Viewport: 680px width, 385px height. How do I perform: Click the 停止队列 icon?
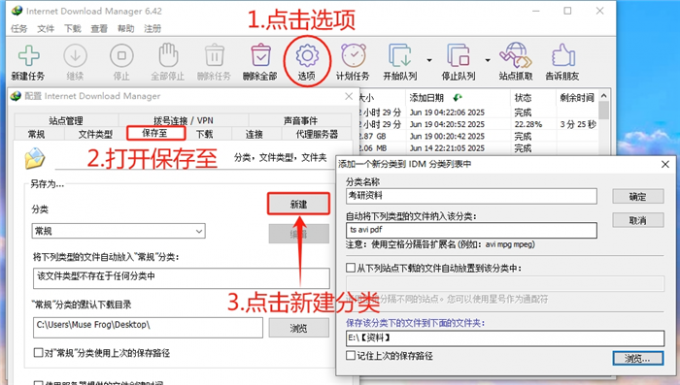pos(458,56)
